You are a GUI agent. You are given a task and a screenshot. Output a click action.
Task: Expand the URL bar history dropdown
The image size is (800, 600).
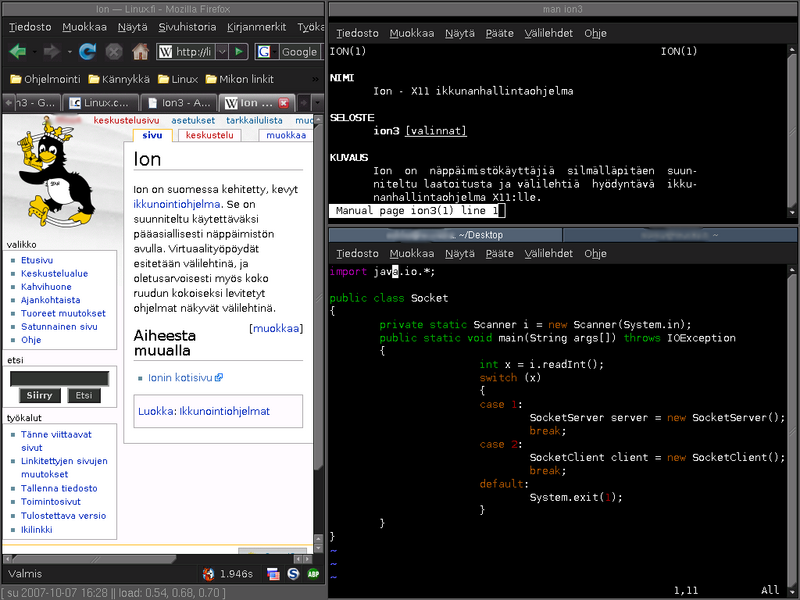(221, 52)
